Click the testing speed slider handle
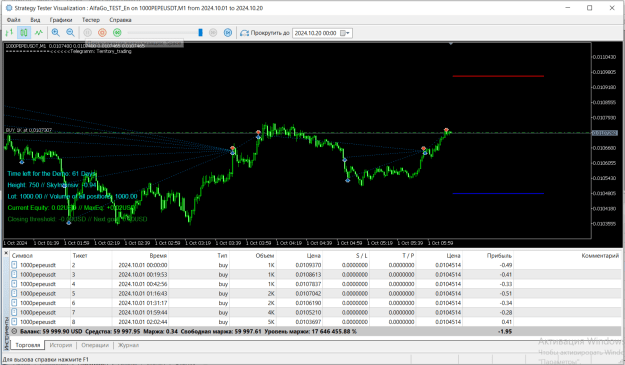This screenshot has width=625, height=365. pyautogui.click(x=200, y=33)
